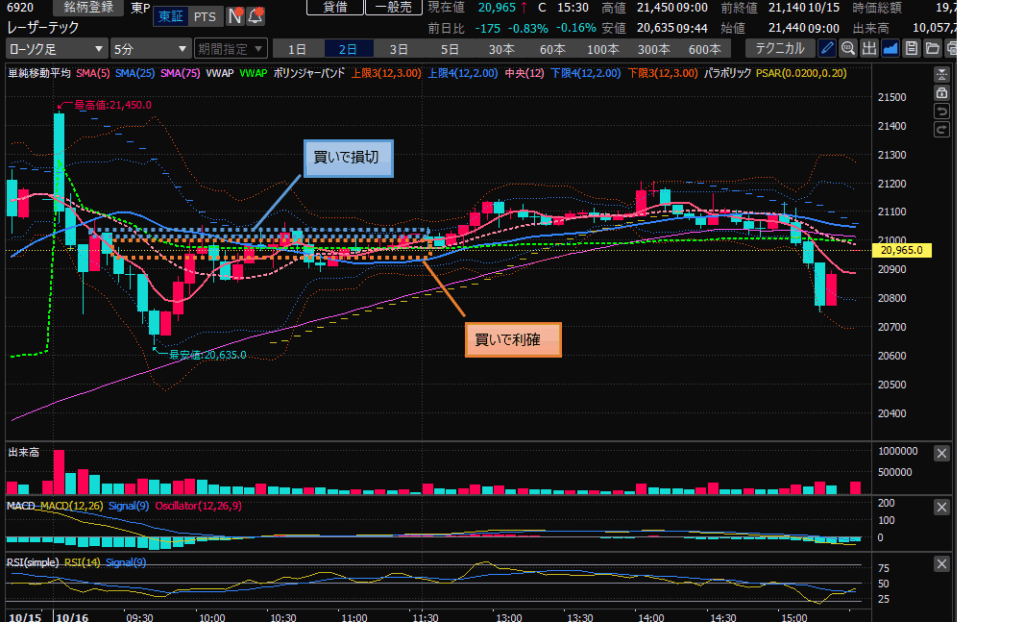Toggle the area chart display icon

pyautogui.click(x=890, y=48)
